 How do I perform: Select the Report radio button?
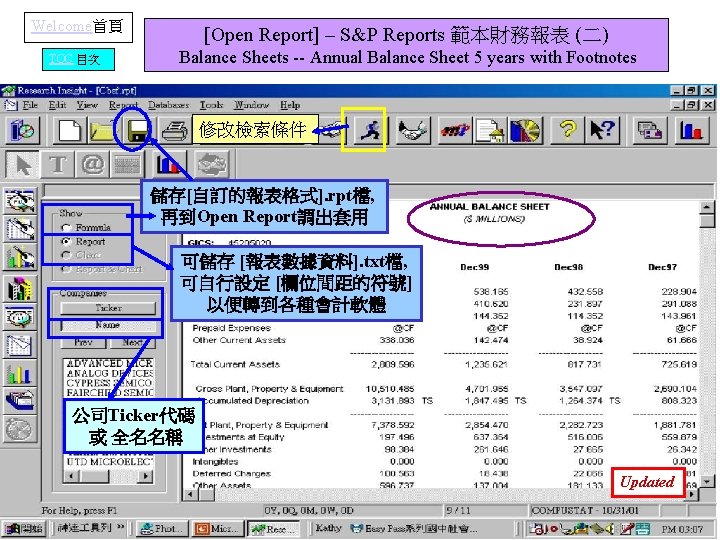tap(66, 242)
